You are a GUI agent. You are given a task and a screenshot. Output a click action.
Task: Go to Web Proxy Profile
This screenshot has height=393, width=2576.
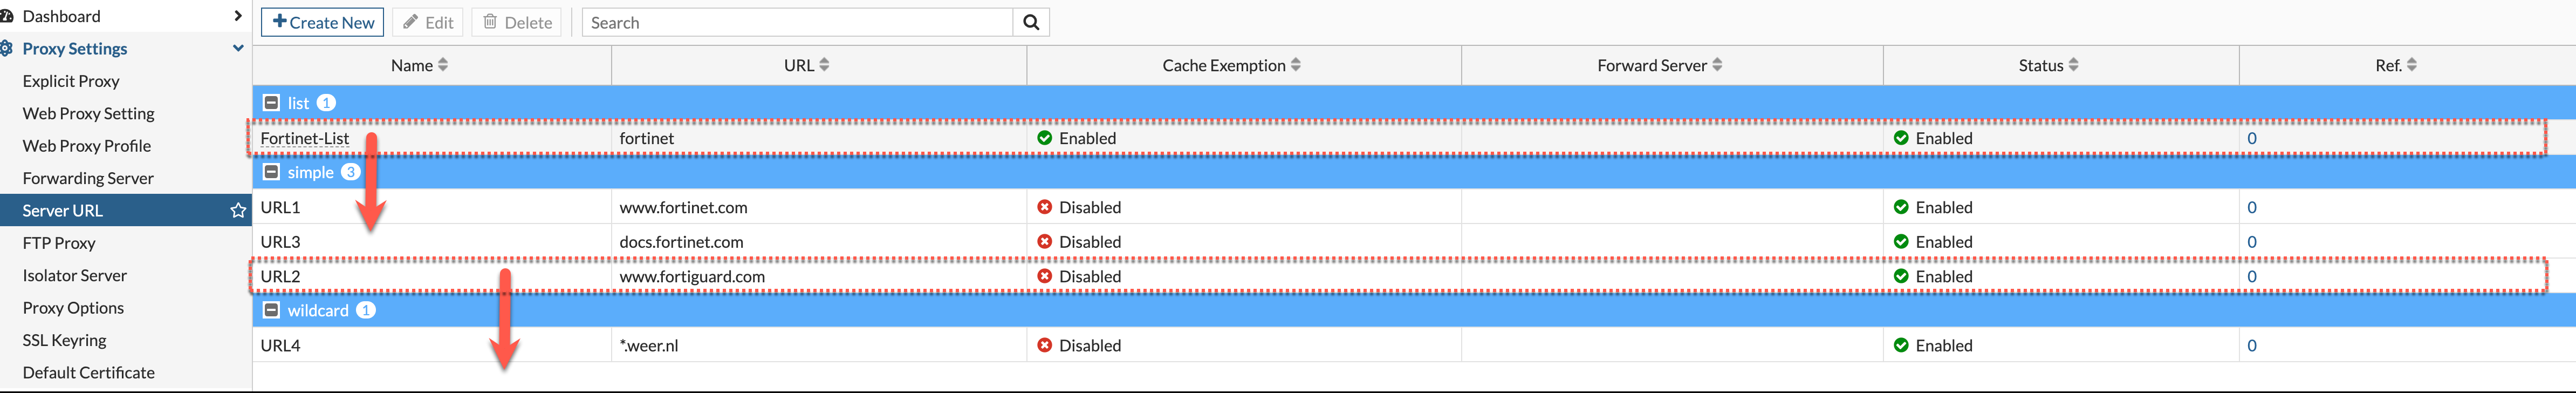(x=87, y=146)
